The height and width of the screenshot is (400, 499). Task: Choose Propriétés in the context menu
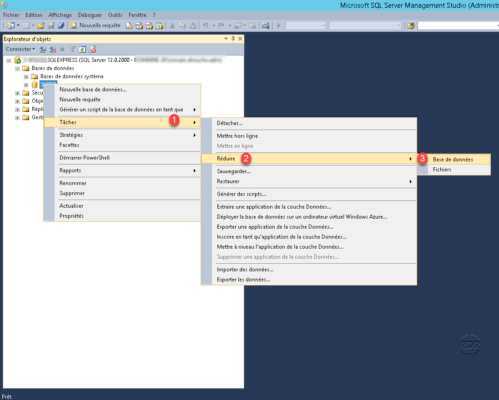[x=122, y=216]
